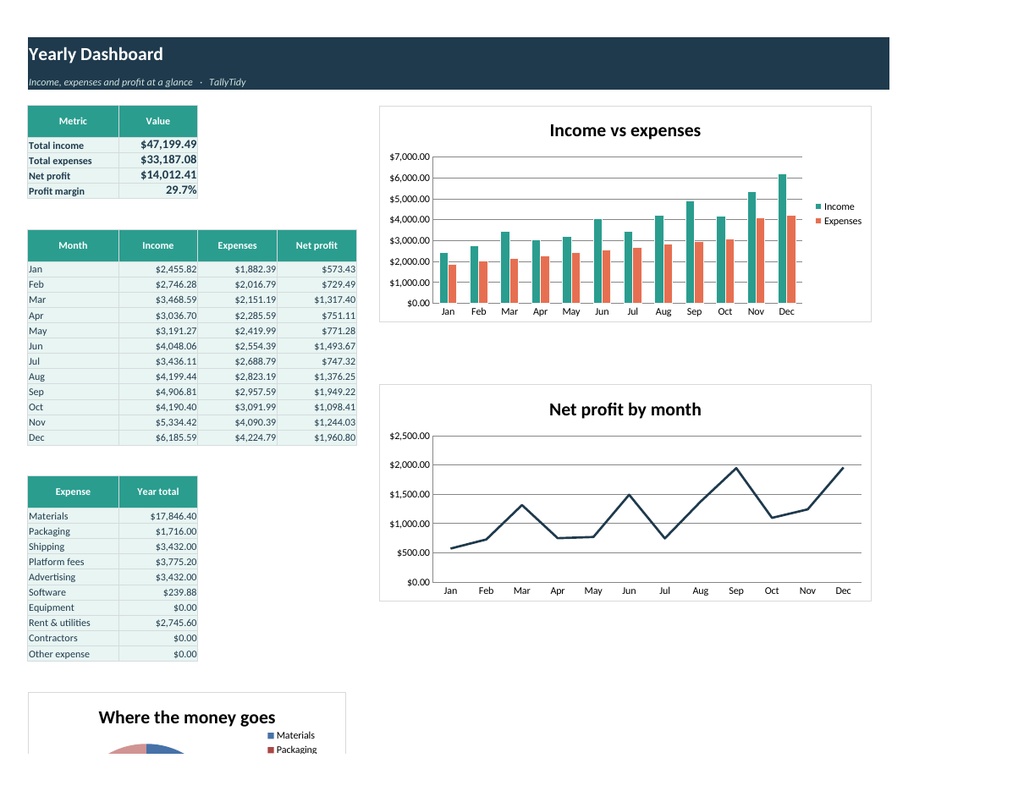Select the Expenses column header in monthly table
Image resolution: width=1024 pixels, height=791 pixels.
click(x=237, y=246)
